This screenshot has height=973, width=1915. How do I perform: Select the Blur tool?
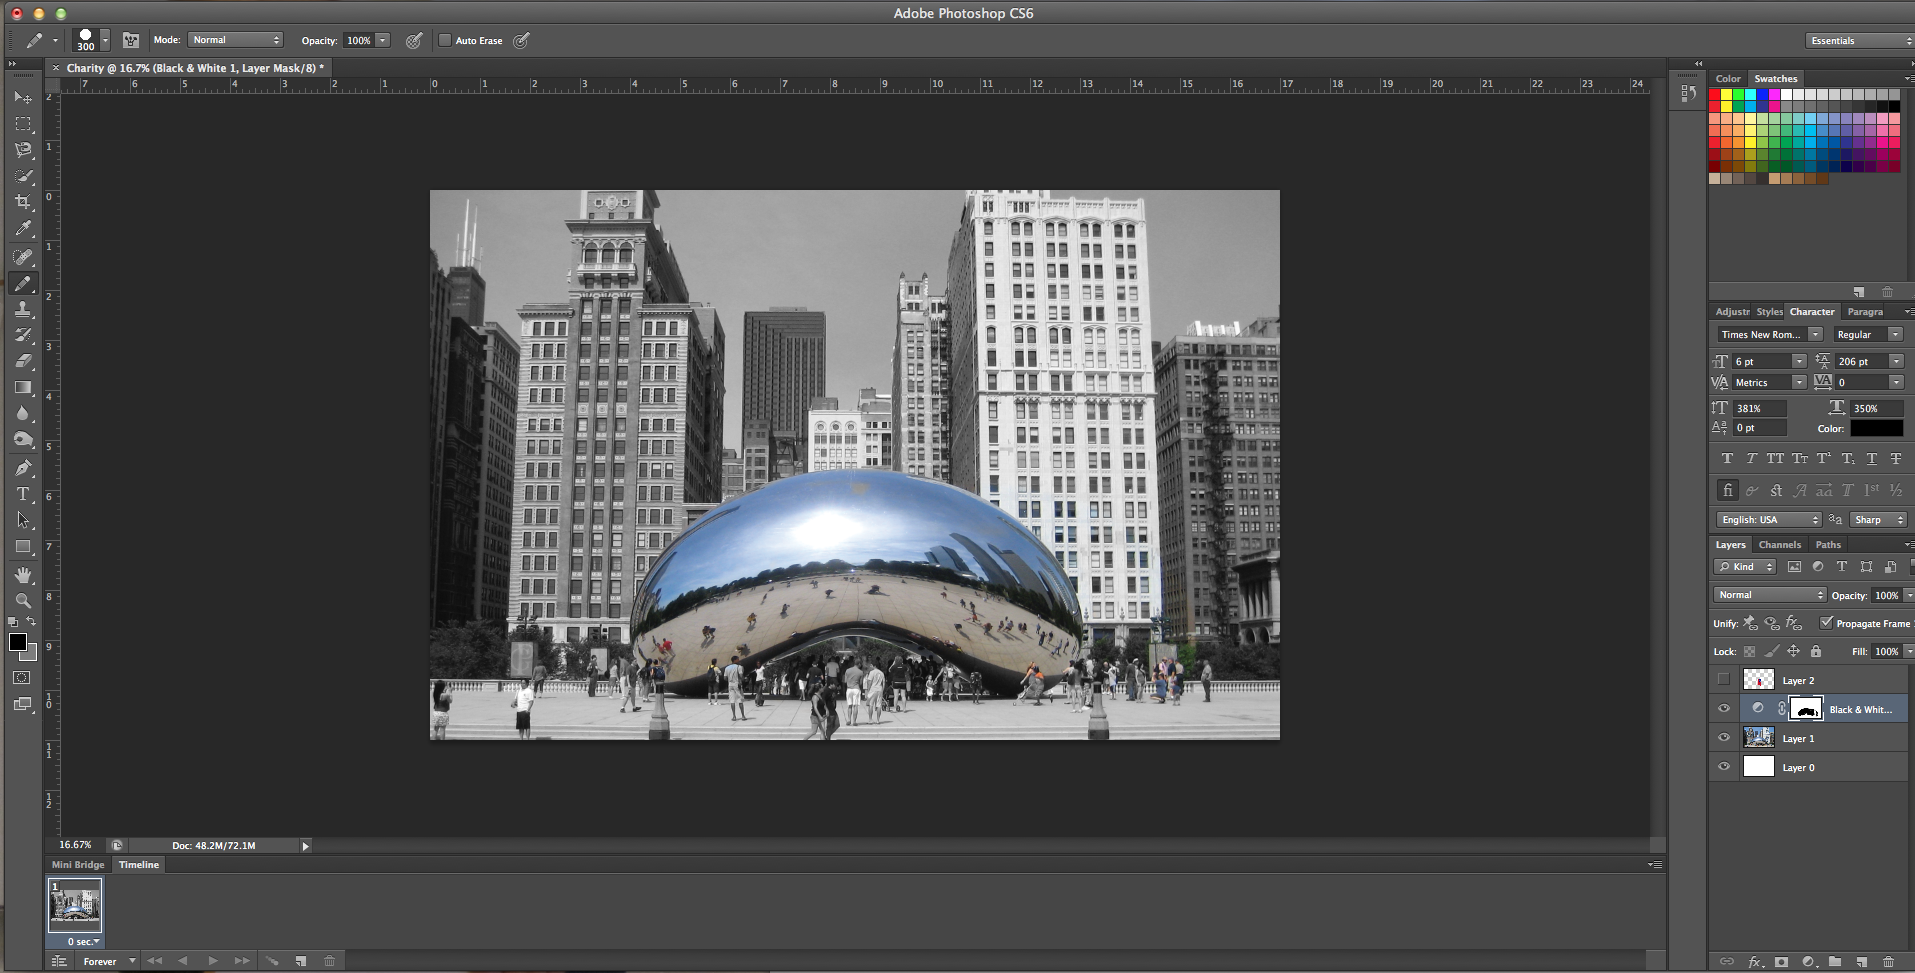pyautogui.click(x=23, y=413)
